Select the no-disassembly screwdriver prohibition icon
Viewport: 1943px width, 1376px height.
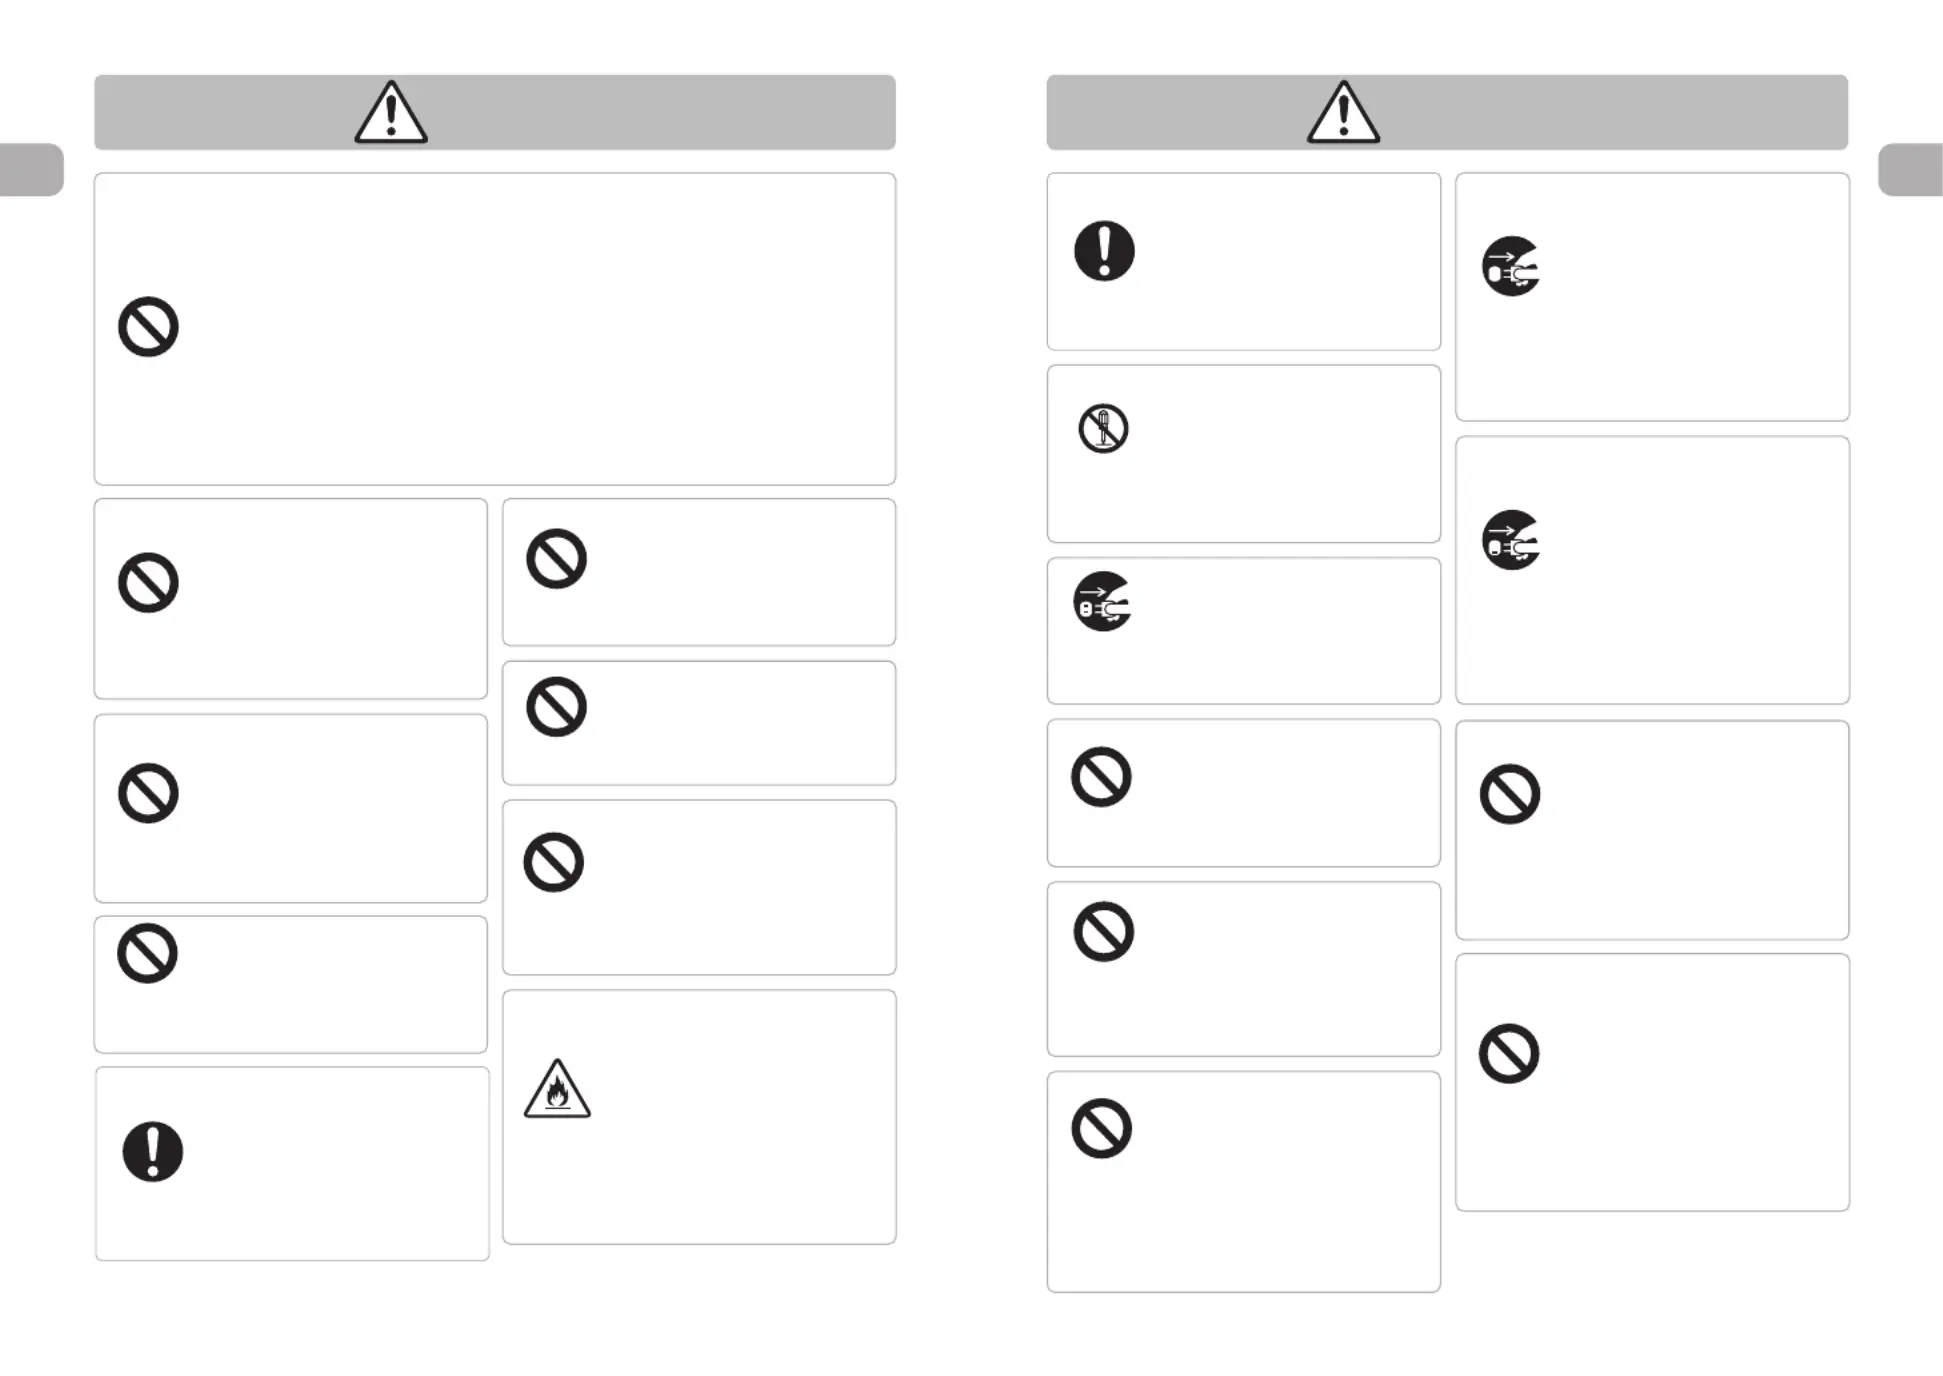pyautogui.click(x=1103, y=429)
